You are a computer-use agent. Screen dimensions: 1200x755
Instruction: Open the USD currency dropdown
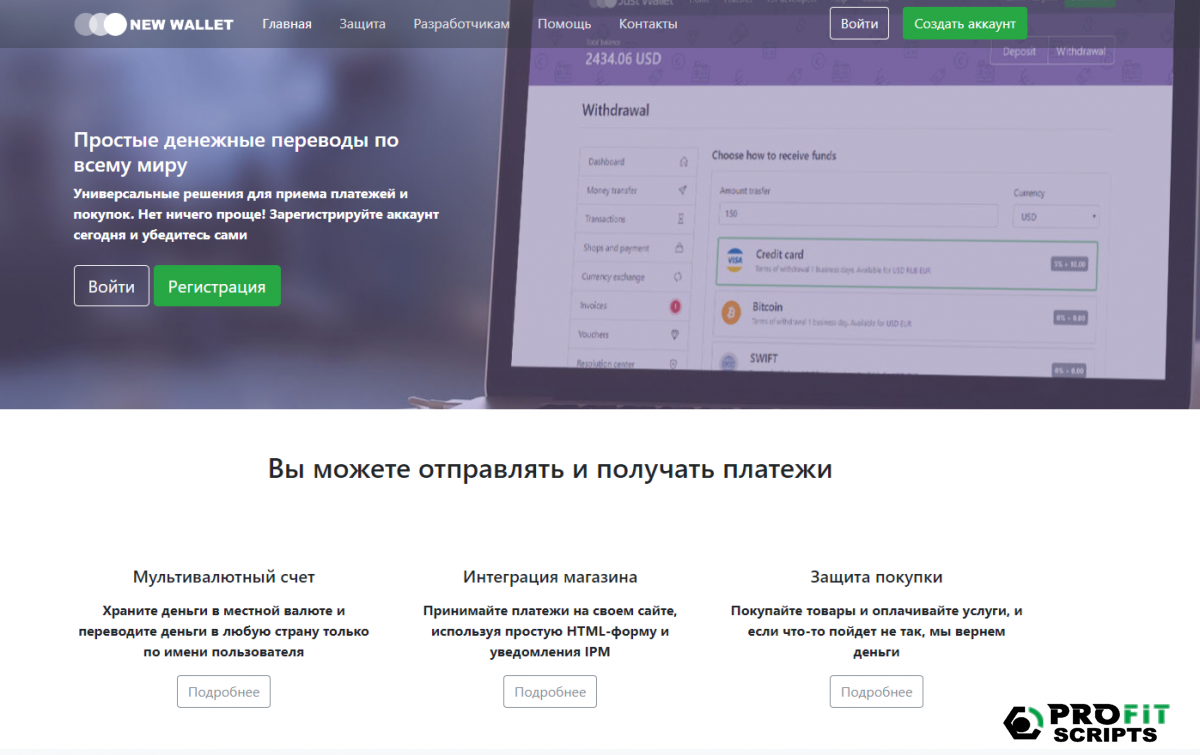point(1056,216)
